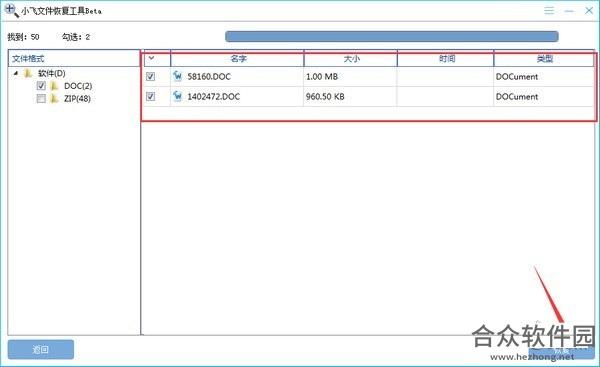The image size is (600, 367).
Task: Open the select-all dropdown in header
Action: click(152, 58)
